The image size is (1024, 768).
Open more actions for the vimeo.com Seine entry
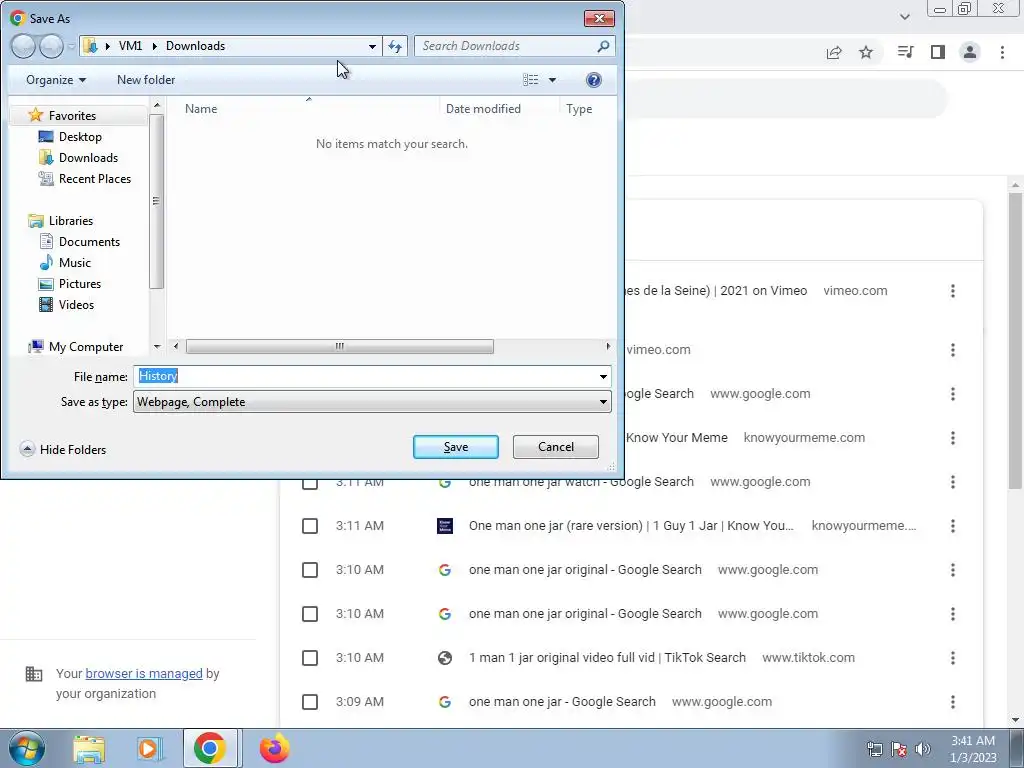[x=953, y=291]
